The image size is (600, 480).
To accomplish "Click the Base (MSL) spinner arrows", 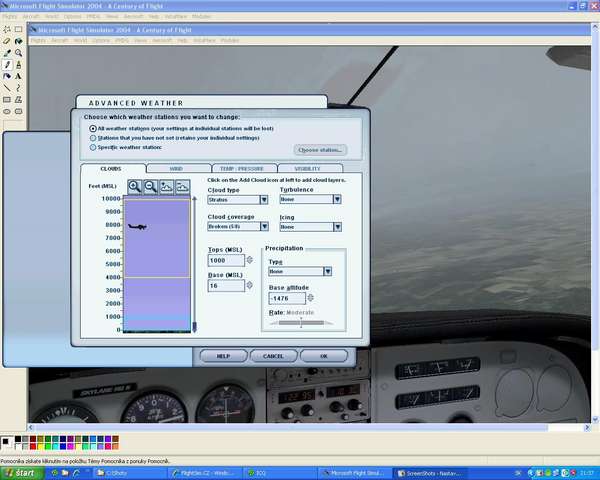I will click(249, 285).
